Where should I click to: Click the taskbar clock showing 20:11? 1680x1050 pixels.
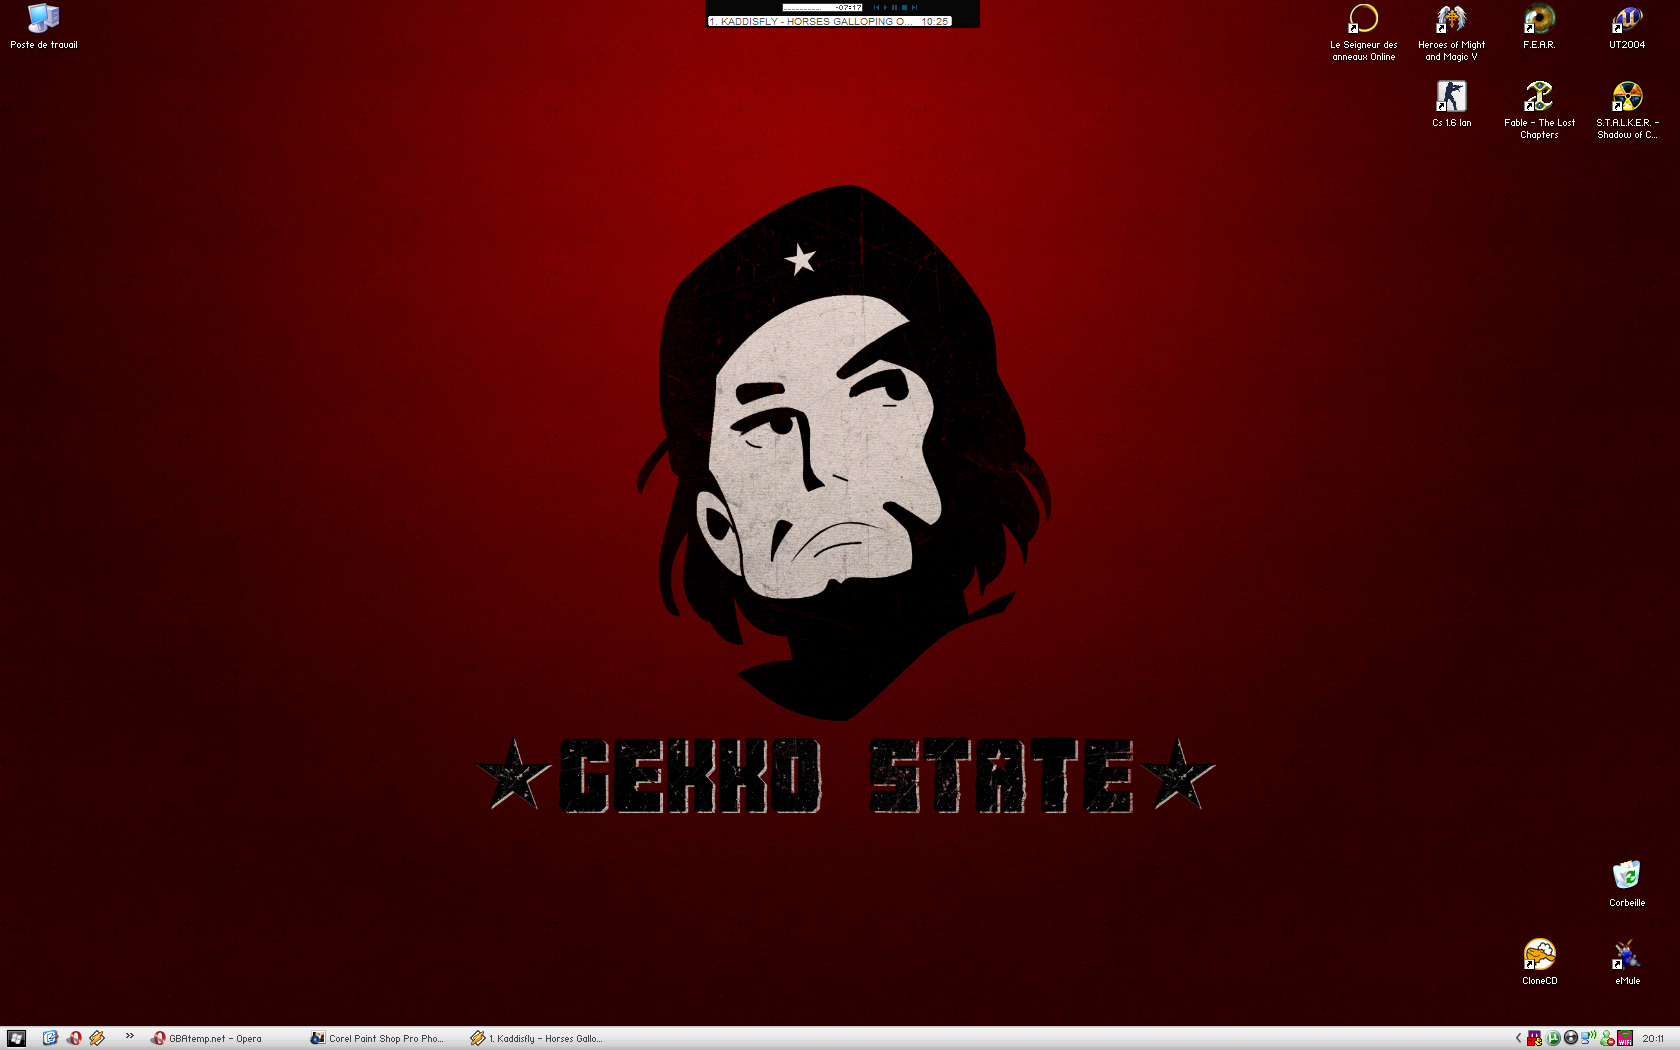[1653, 1038]
